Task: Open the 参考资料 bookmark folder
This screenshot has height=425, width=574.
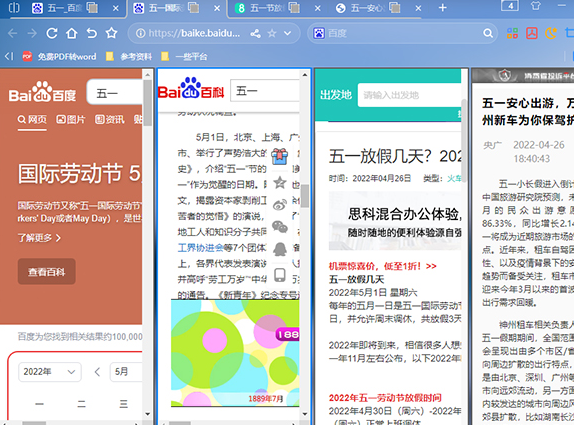Action: click(128, 56)
